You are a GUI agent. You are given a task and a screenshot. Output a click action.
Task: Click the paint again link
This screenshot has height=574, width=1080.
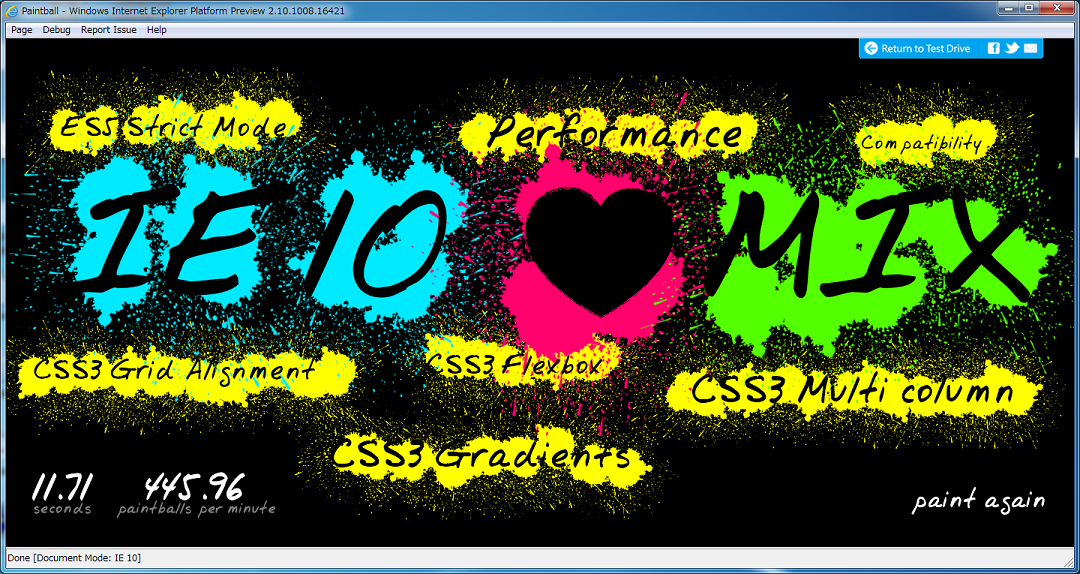978,501
